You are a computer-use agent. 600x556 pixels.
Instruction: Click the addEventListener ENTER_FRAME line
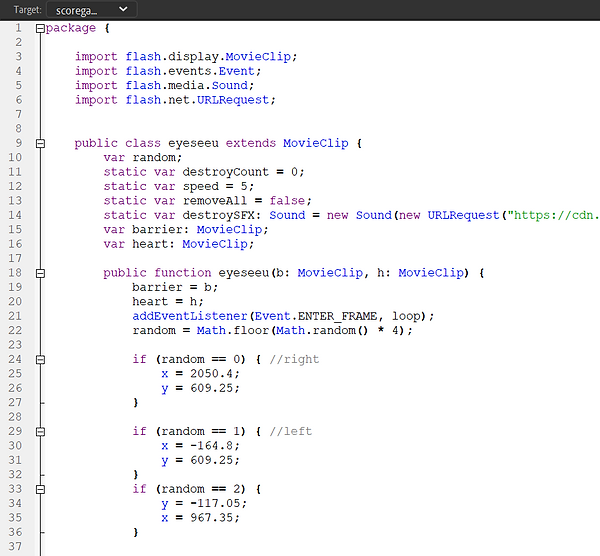[283, 316]
